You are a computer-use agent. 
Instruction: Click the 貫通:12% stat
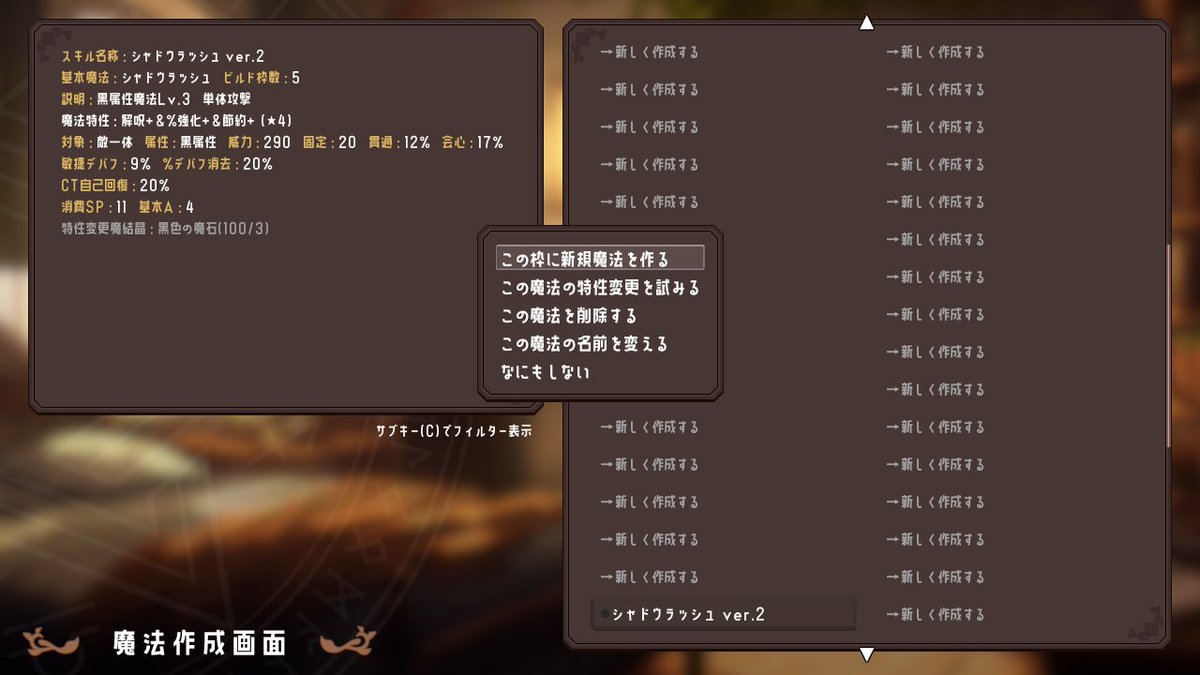[x=400, y=142]
